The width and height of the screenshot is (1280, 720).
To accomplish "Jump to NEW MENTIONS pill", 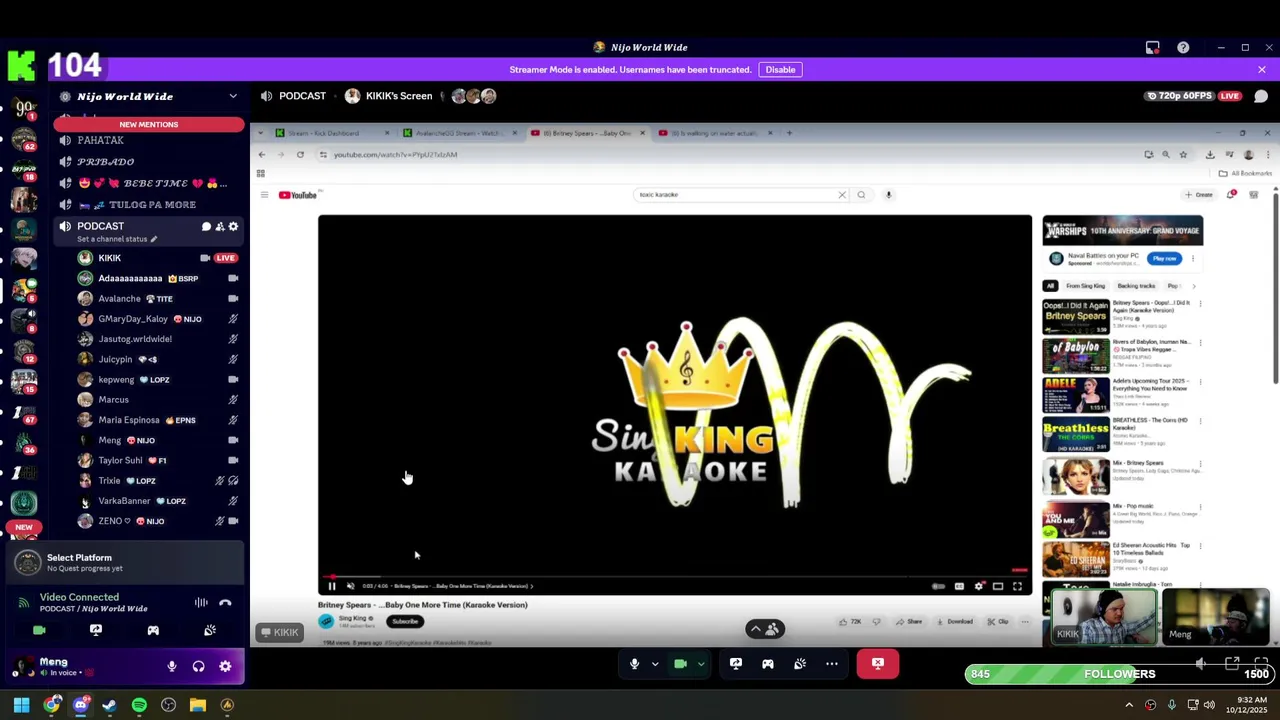I will (x=149, y=124).
